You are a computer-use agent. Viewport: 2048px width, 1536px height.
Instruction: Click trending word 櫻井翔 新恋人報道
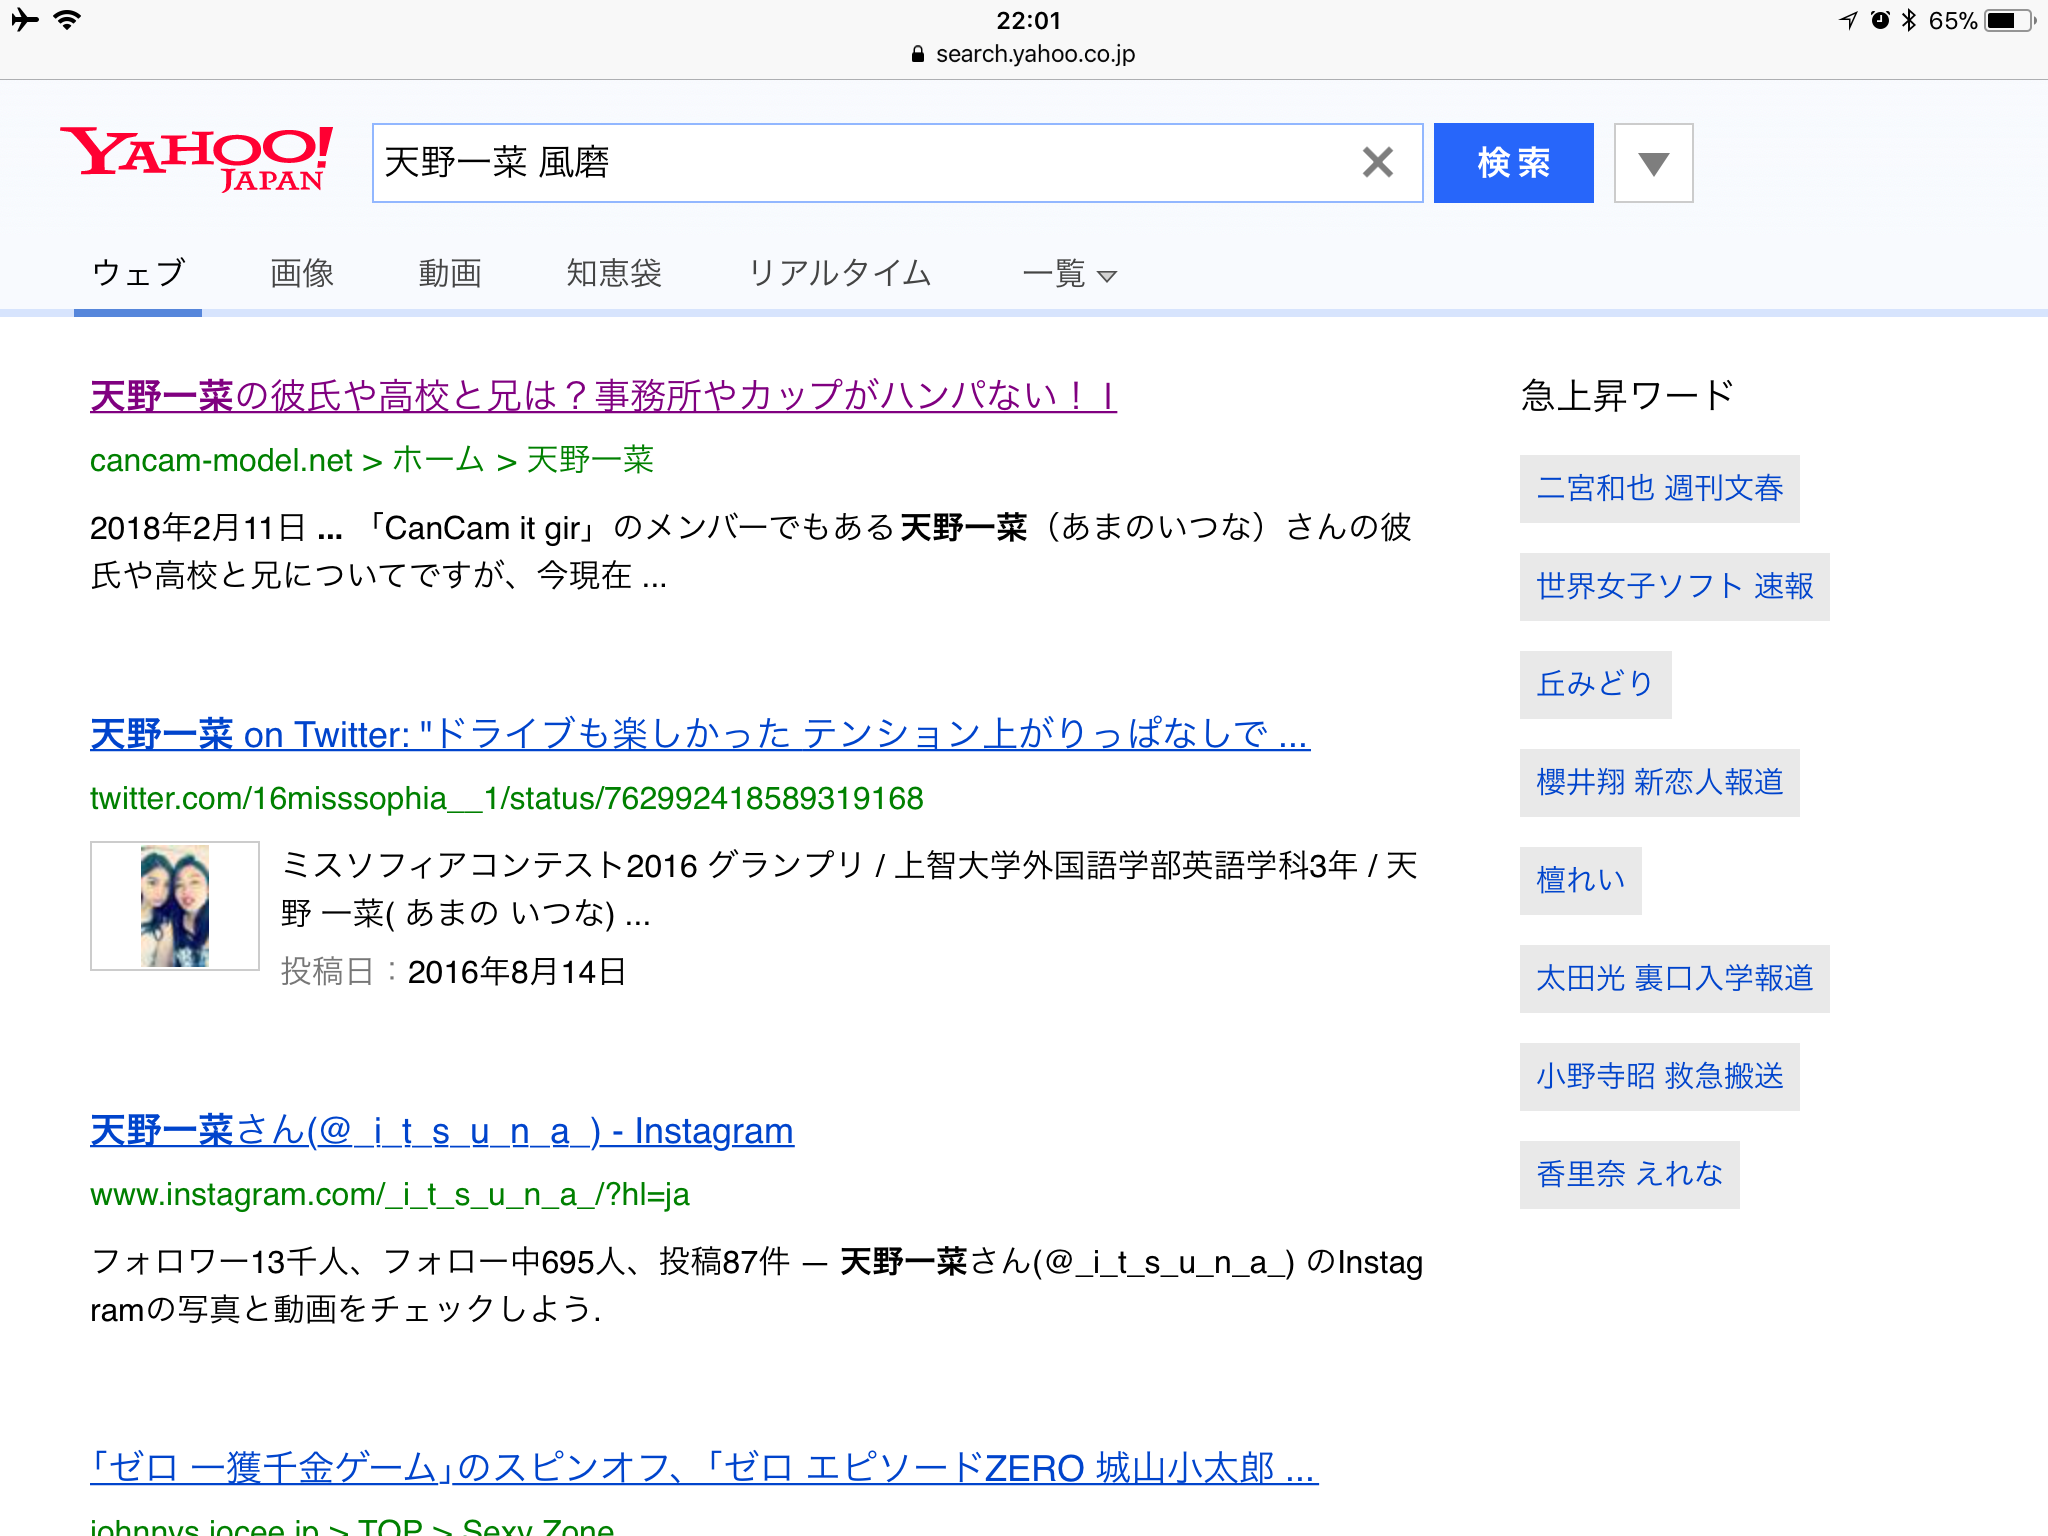(1660, 782)
